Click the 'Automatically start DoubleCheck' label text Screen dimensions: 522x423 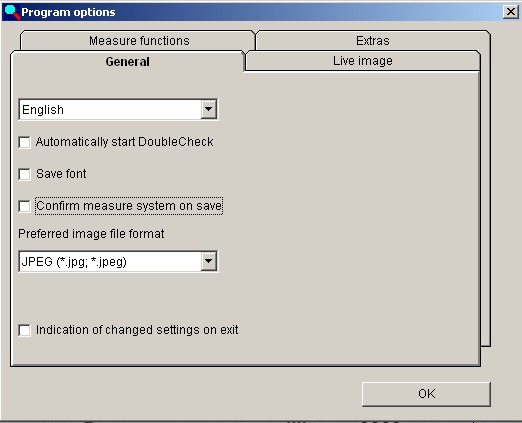coord(124,142)
